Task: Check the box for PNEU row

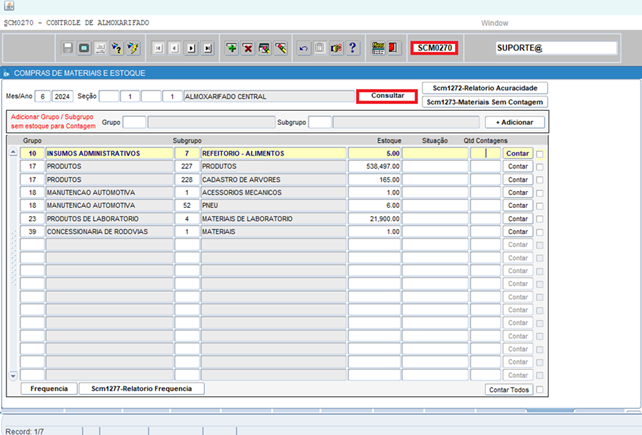Action: click(x=540, y=206)
